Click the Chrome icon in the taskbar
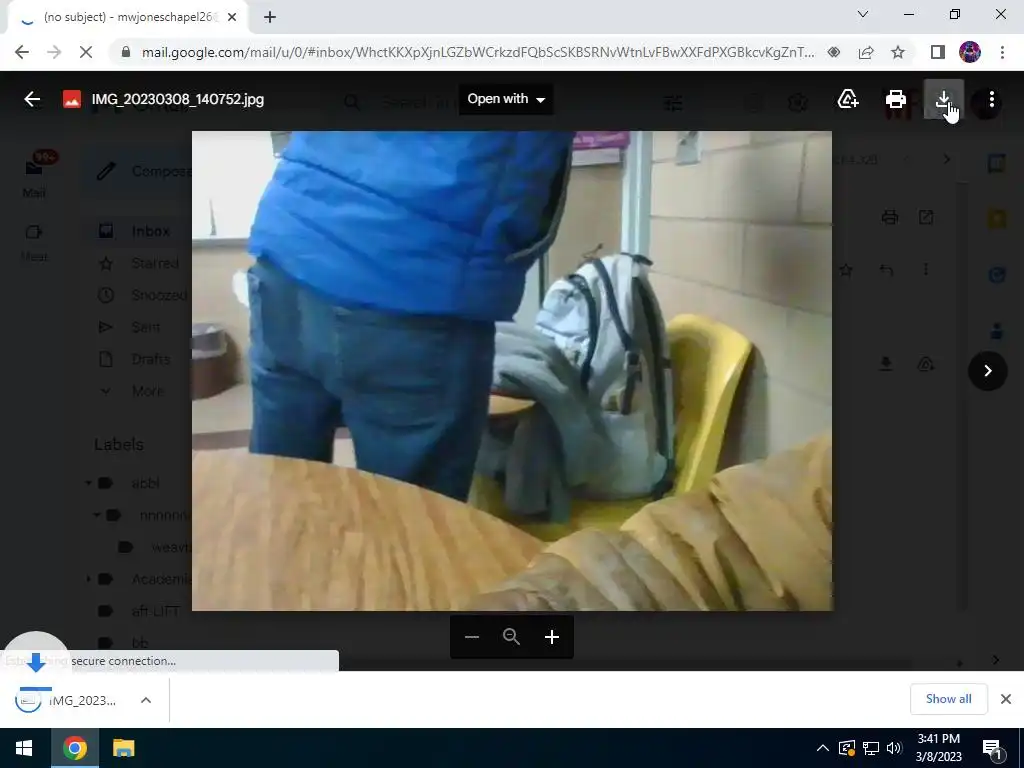The height and width of the screenshot is (768, 1024). tap(74, 748)
